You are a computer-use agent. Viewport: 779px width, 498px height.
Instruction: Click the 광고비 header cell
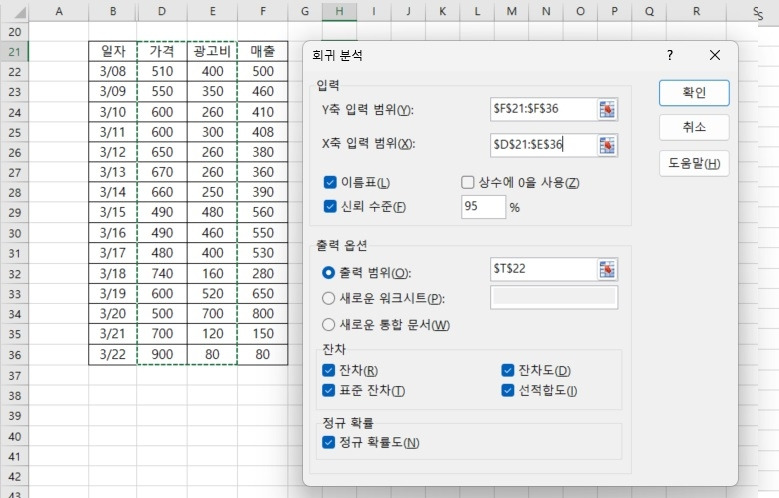[x=212, y=51]
